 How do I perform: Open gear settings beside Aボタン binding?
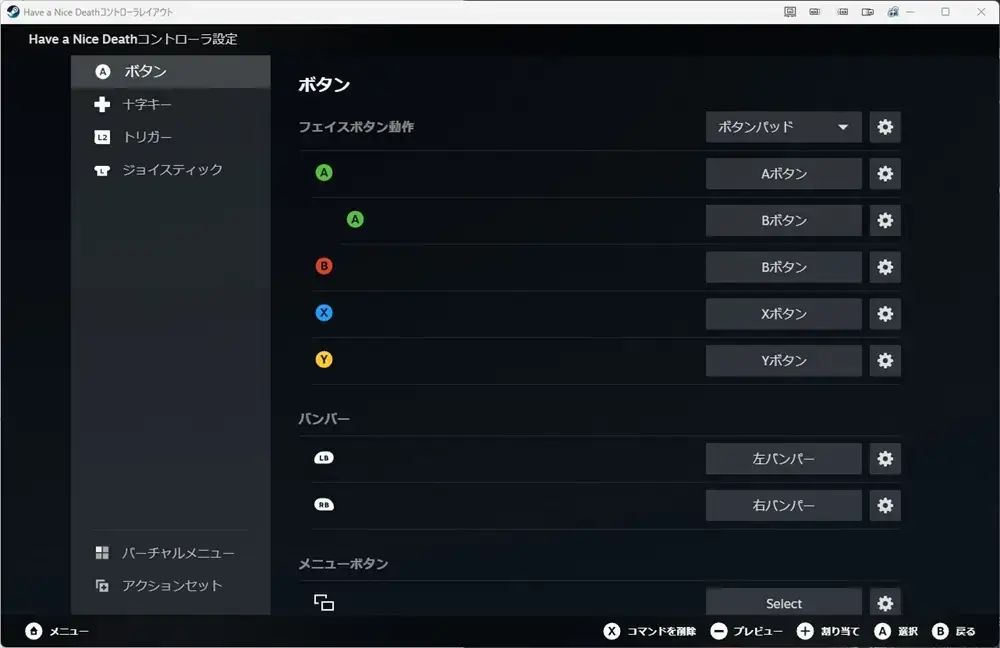pos(885,173)
